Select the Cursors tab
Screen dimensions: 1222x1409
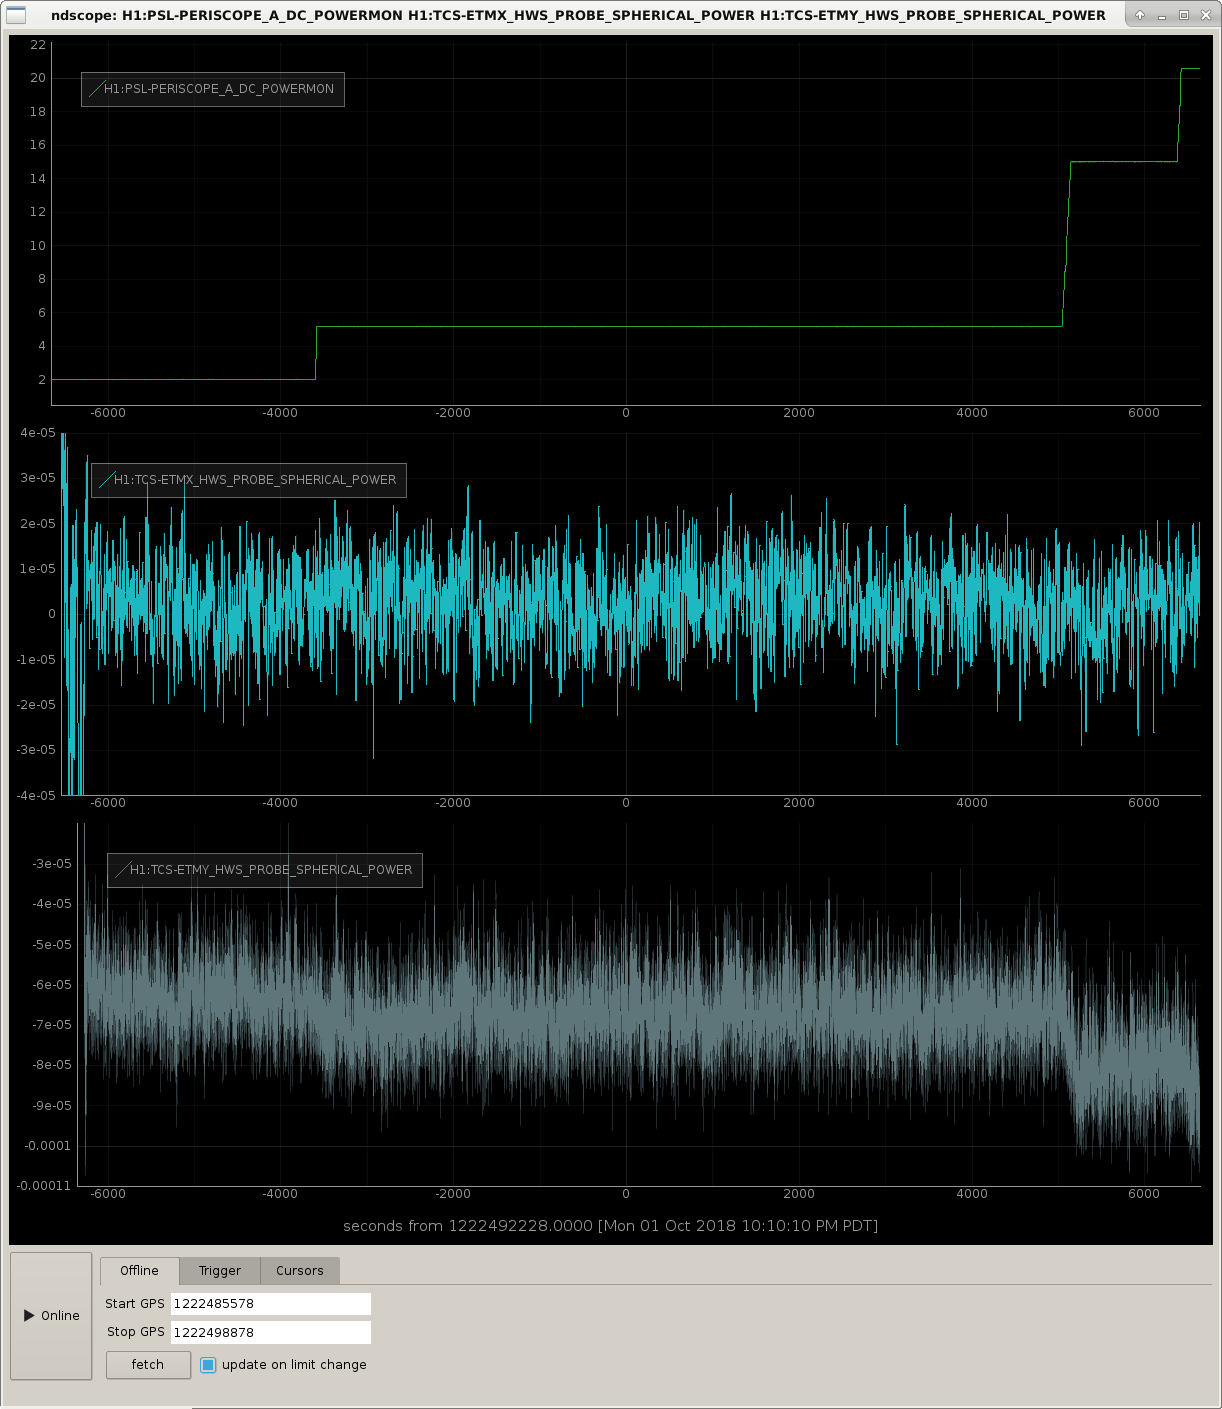[x=300, y=1271]
